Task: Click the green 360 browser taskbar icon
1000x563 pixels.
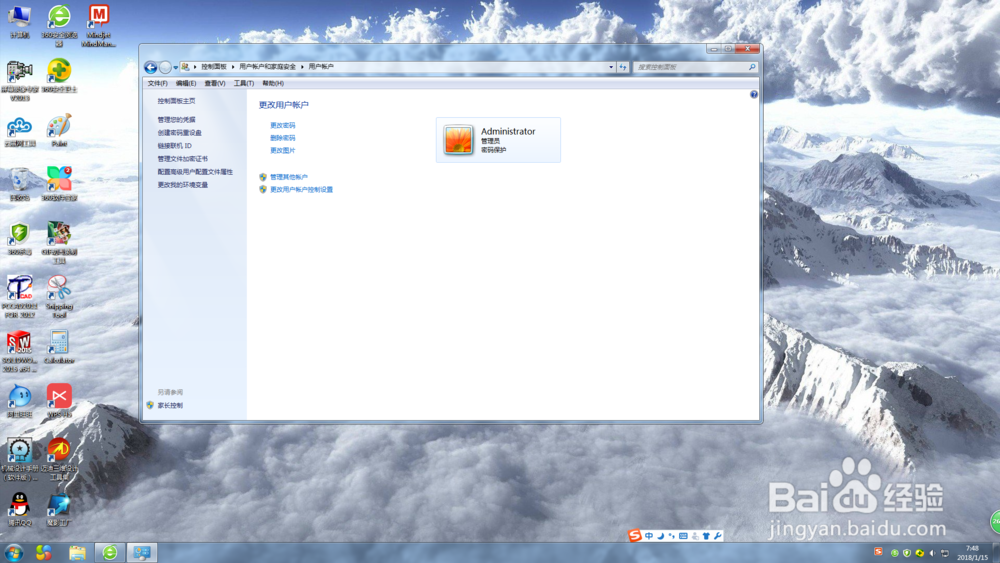Action: 110,553
